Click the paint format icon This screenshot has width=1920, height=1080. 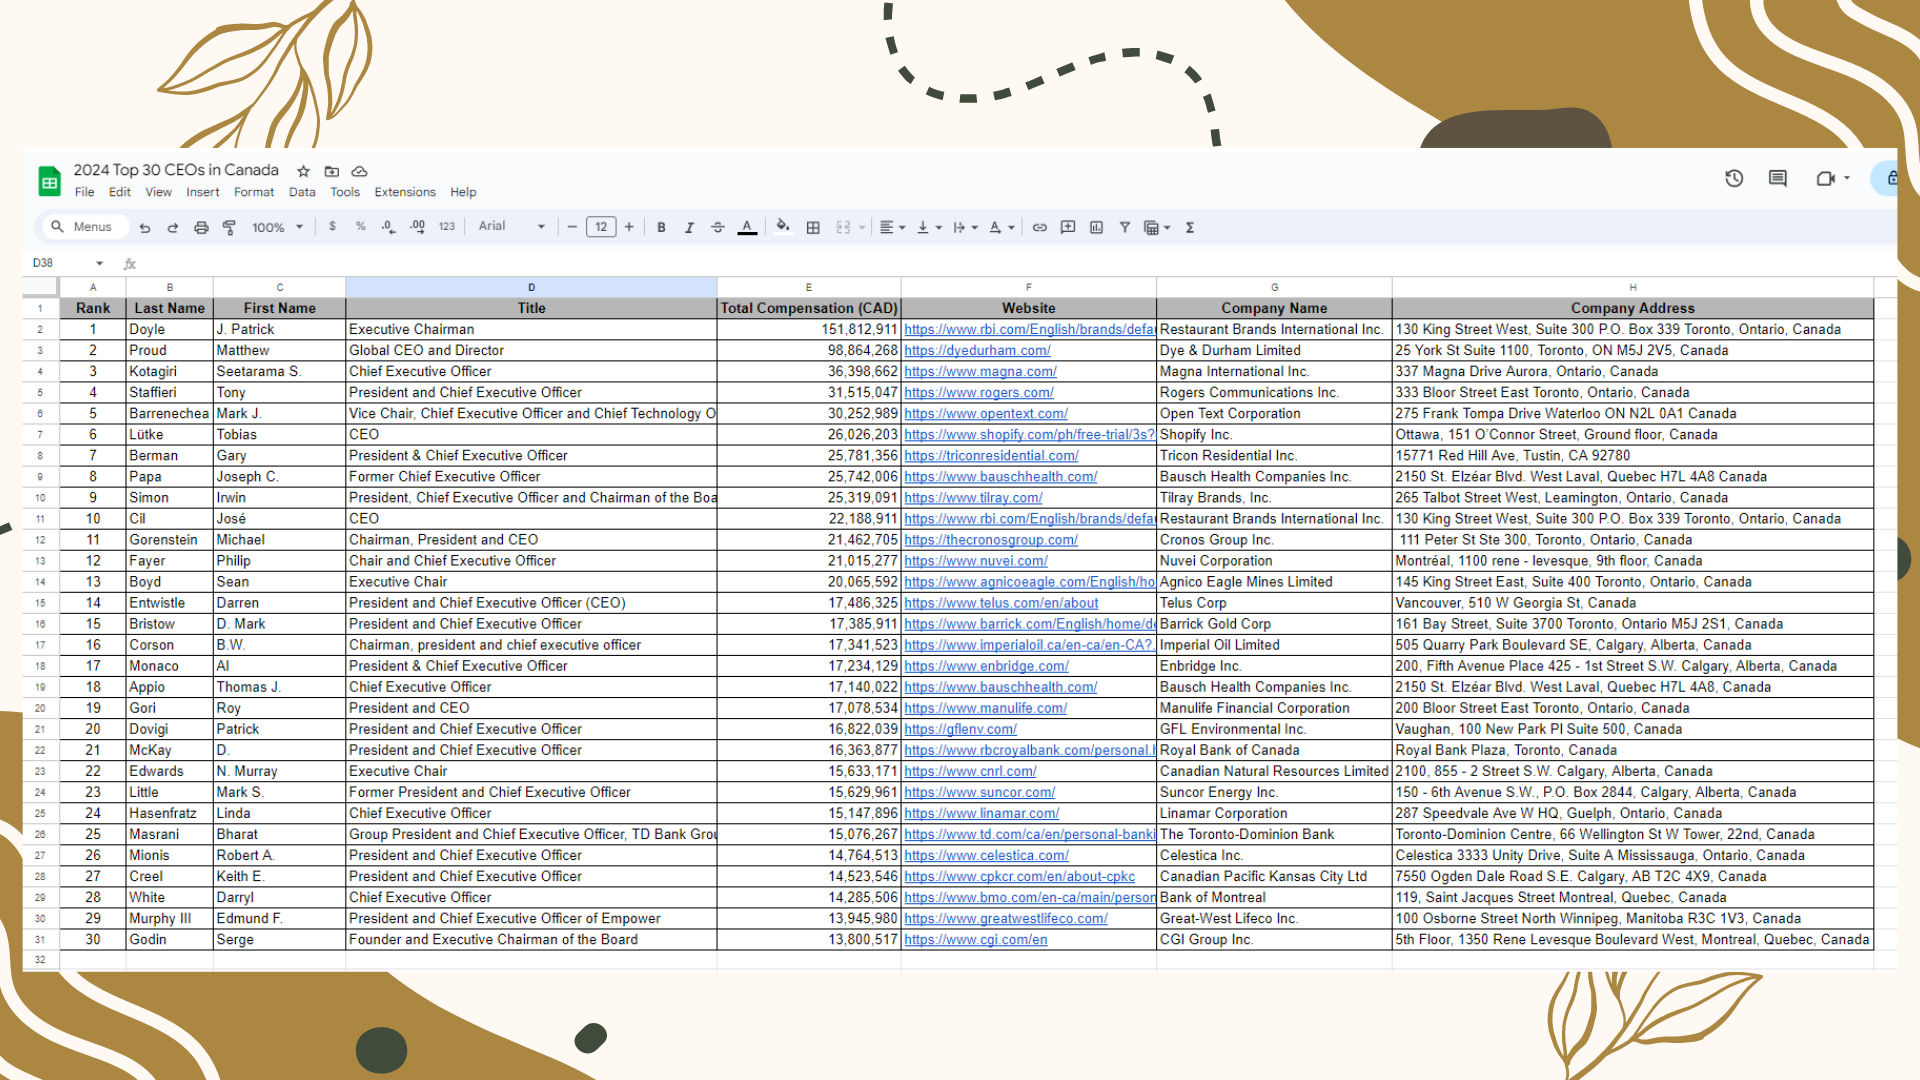229,228
